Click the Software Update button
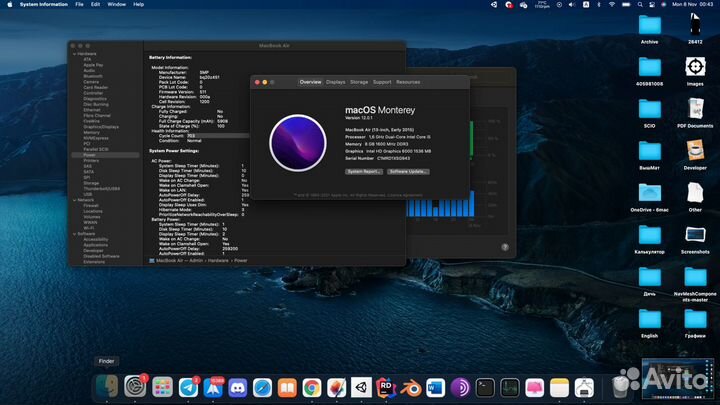 point(408,172)
